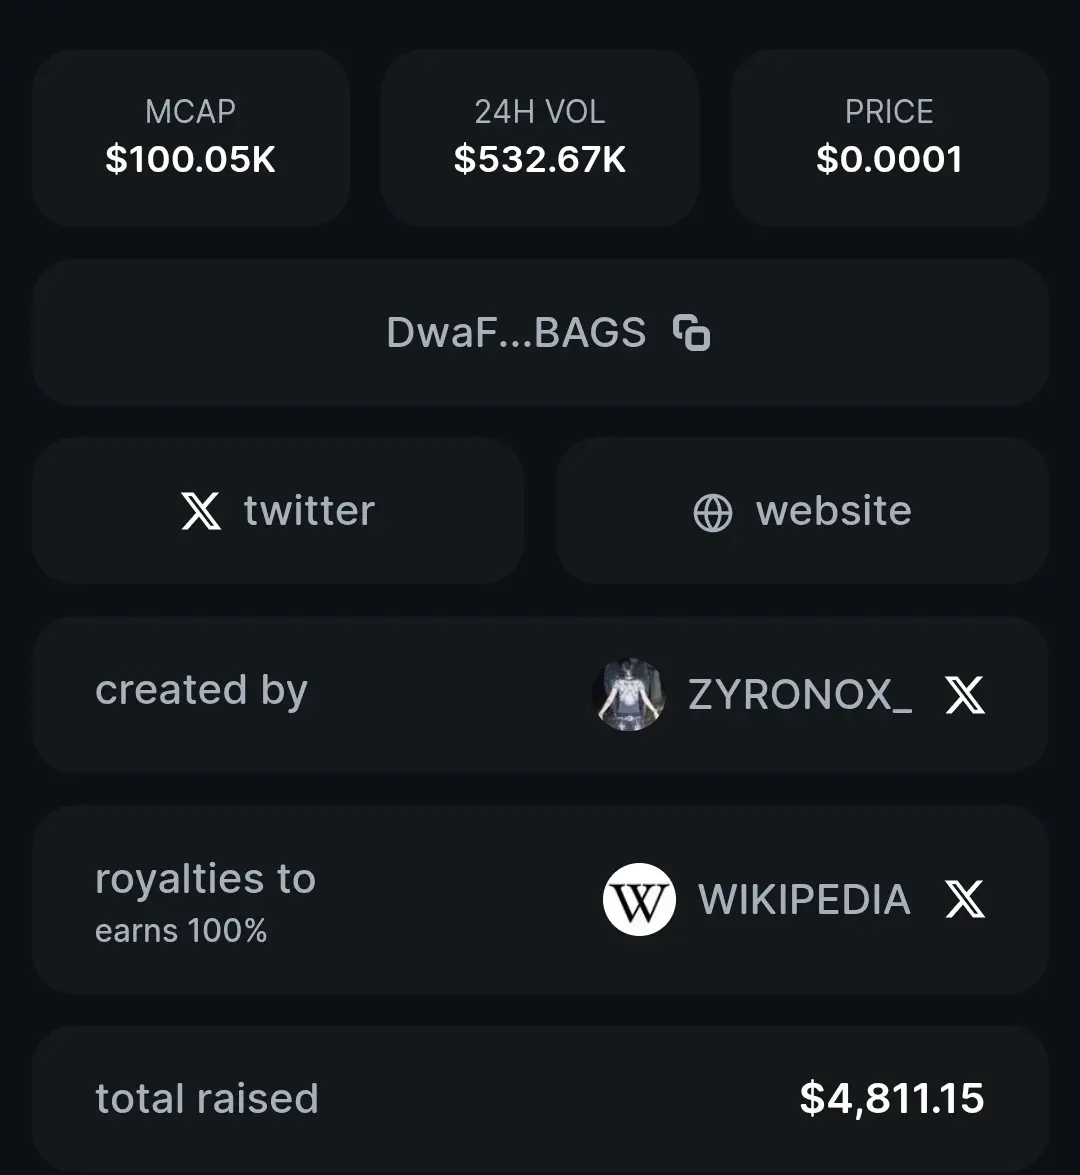The height and width of the screenshot is (1175, 1080).
Task: Open WIKIPEDIA X profile icon
Action: 965,899
